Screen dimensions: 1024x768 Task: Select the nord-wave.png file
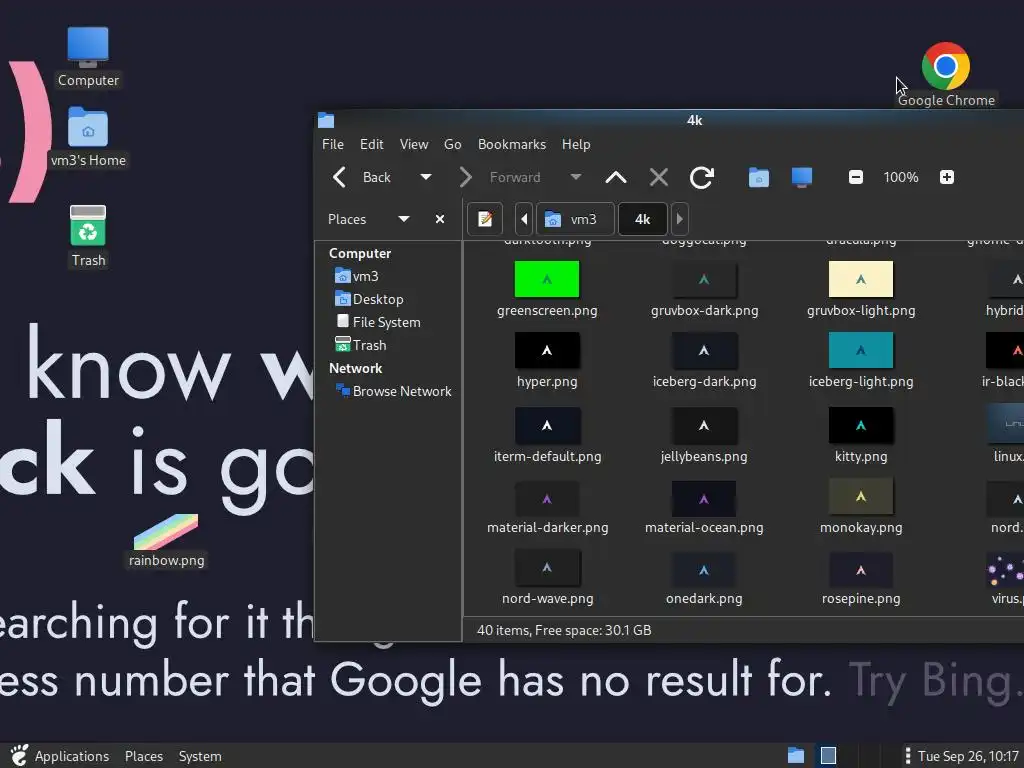click(x=547, y=579)
